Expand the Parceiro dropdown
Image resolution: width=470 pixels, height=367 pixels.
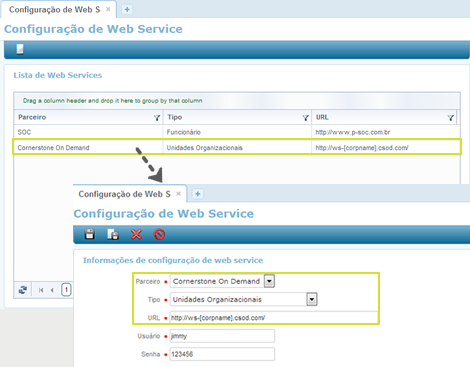[269, 281]
